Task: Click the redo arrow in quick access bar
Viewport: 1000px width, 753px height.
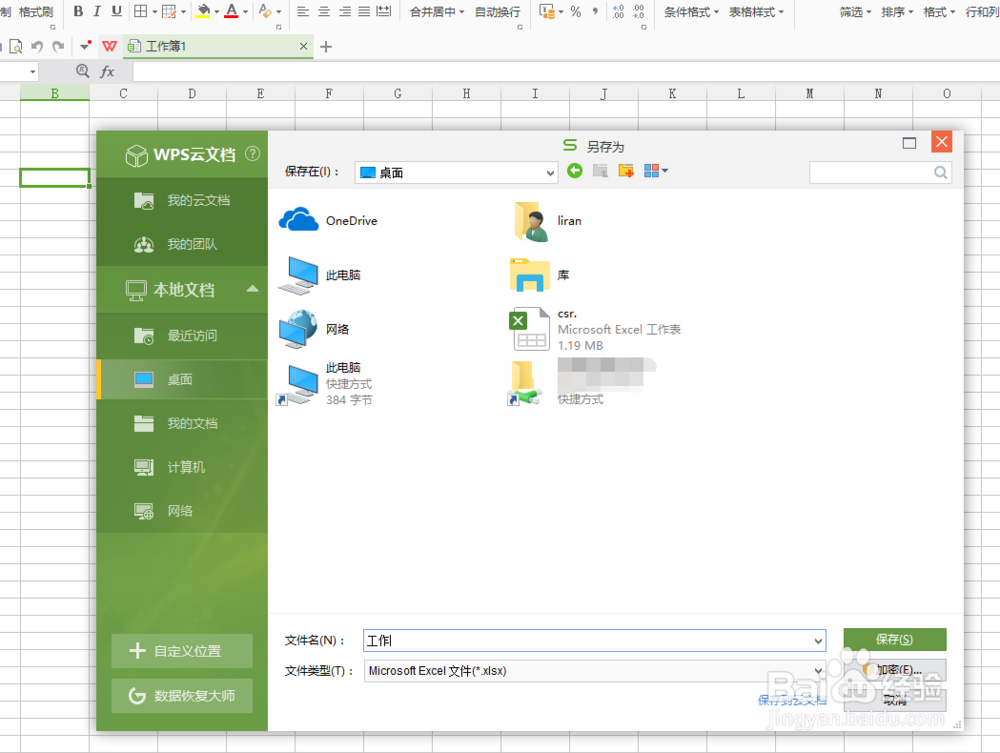Action: tap(58, 46)
